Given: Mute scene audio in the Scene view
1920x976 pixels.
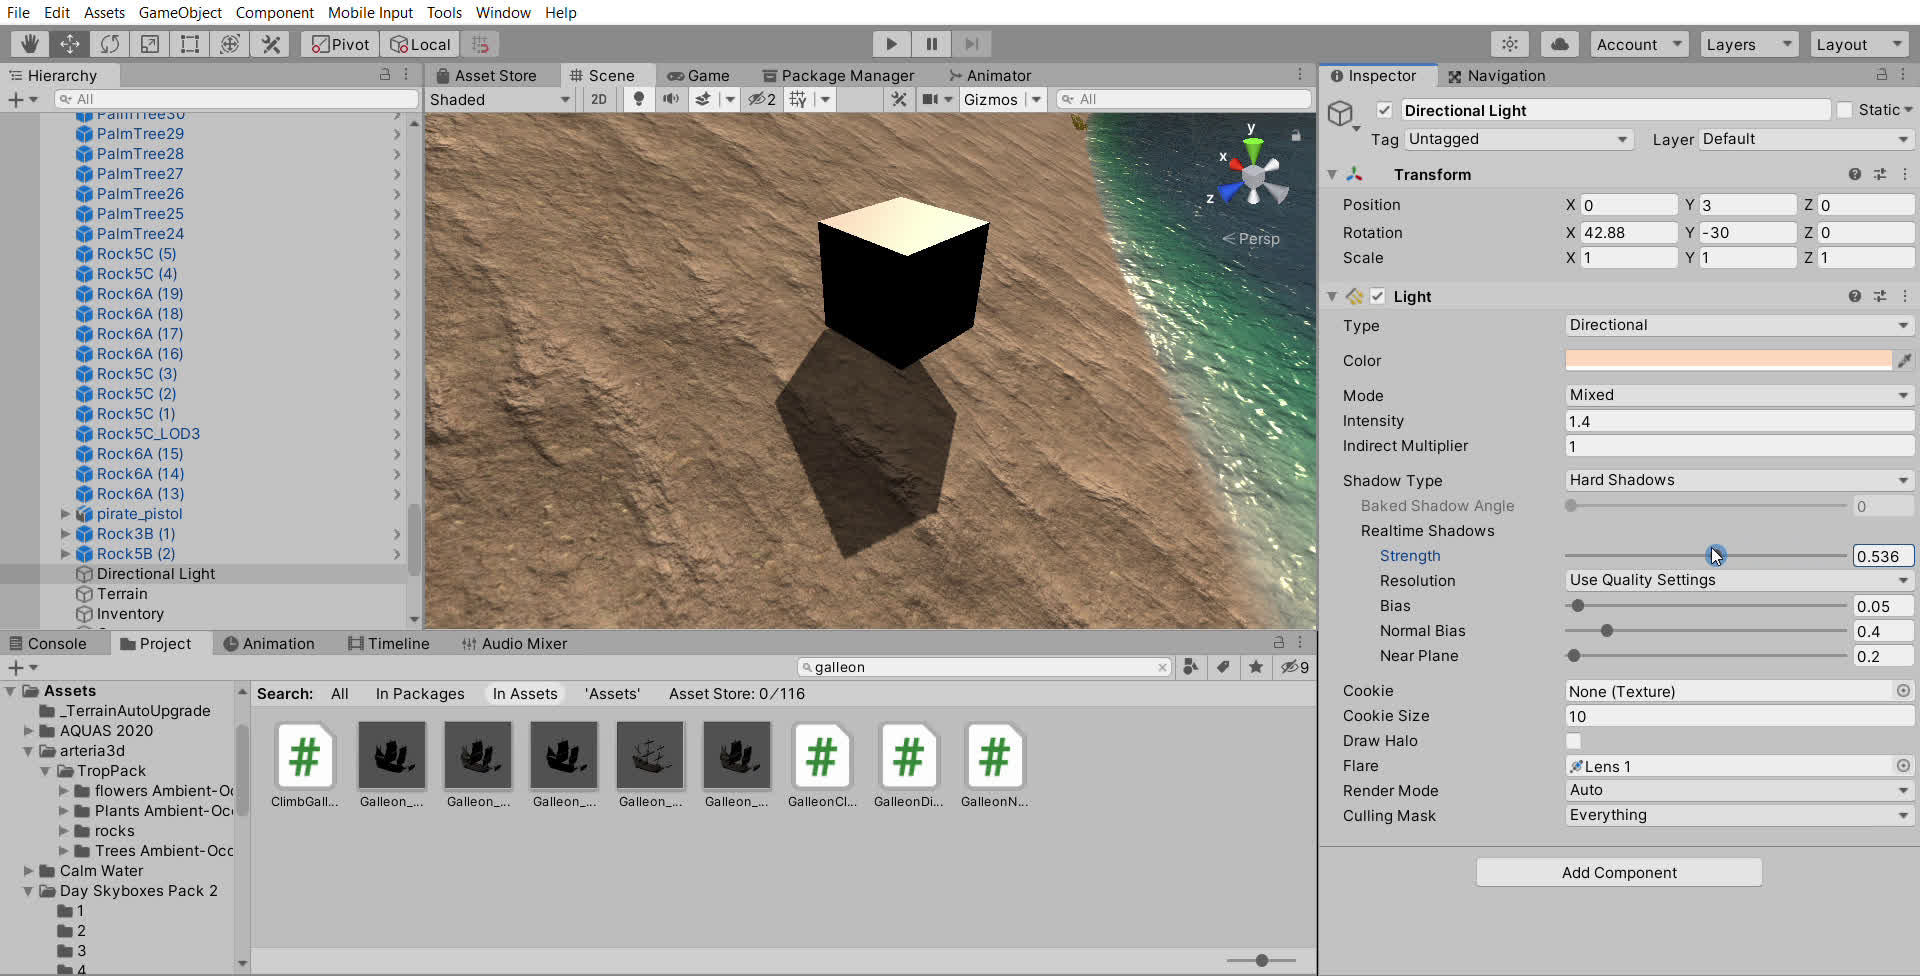Looking at the screenshot, I should (x=671, y=99).
